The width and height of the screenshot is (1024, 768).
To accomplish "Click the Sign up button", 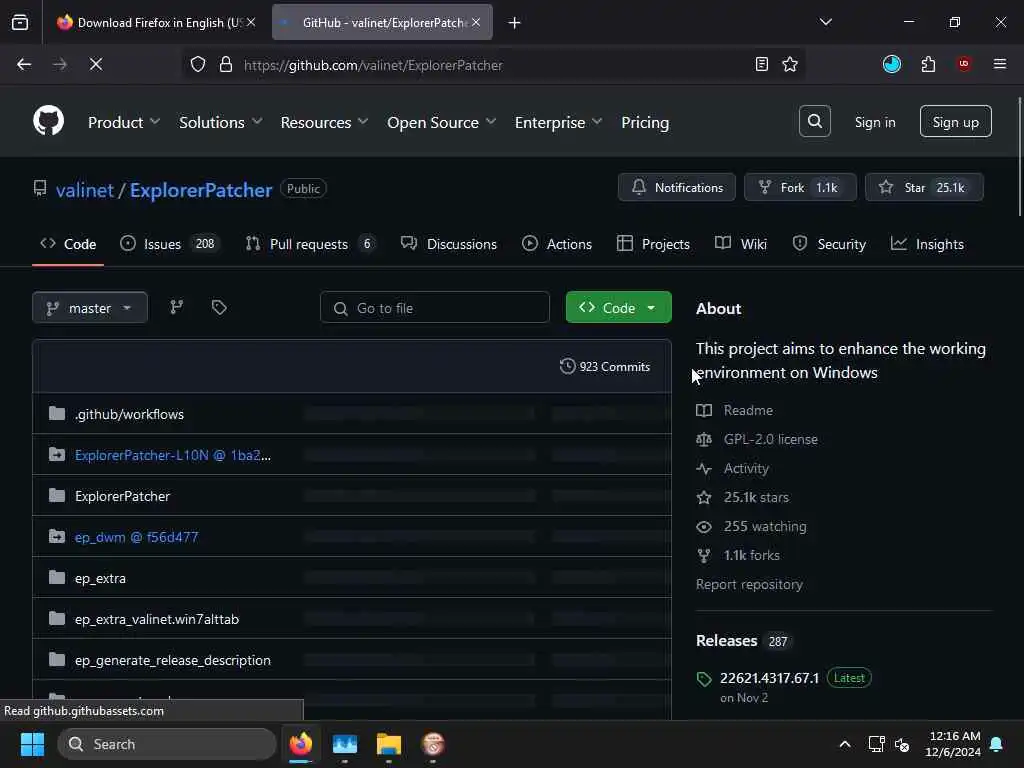I will [x=955, y=121].
